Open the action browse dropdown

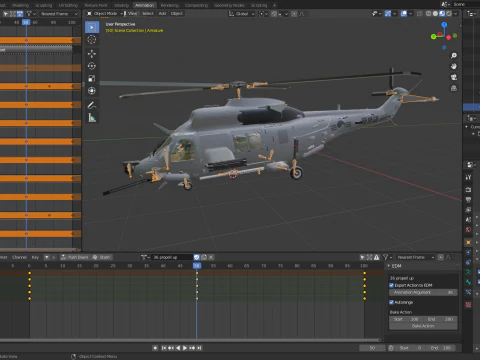(x=145, y=257)
